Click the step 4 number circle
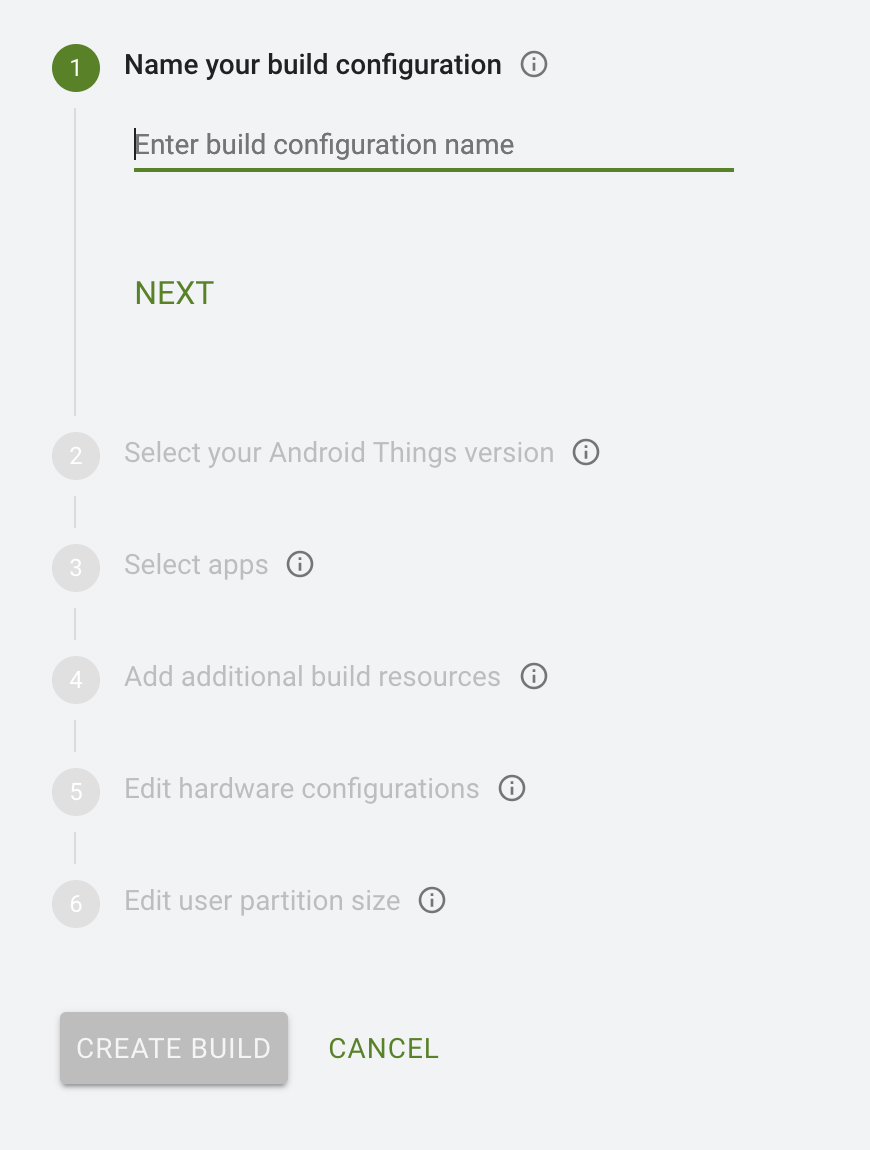The width and height of the screenshot is (870, 1150). point(76,680)
